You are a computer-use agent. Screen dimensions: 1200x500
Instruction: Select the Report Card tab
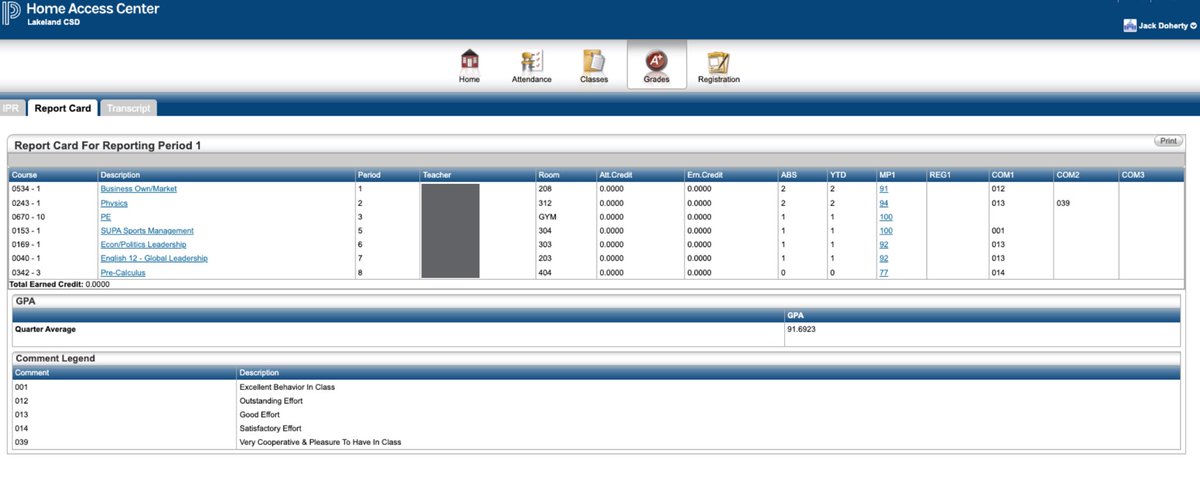(x=63, y=108)
